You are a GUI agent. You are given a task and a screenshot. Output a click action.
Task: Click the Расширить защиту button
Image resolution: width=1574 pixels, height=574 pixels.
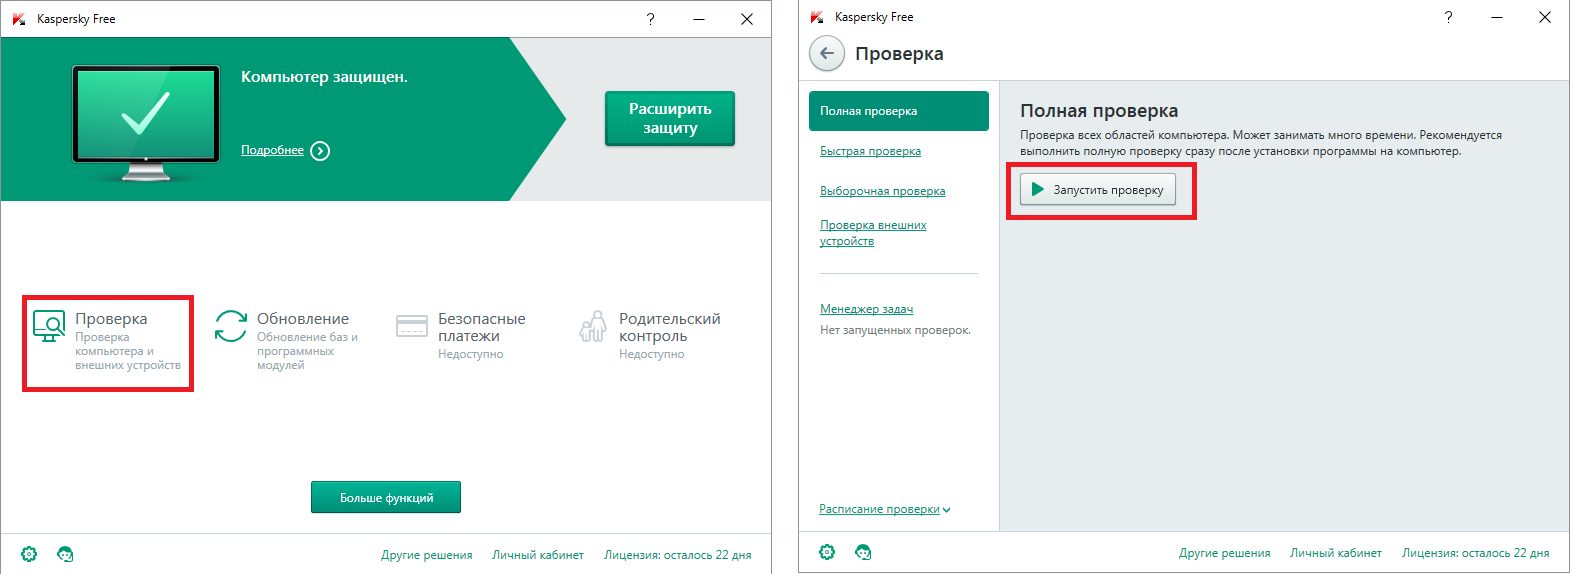(x=669, y=118)
